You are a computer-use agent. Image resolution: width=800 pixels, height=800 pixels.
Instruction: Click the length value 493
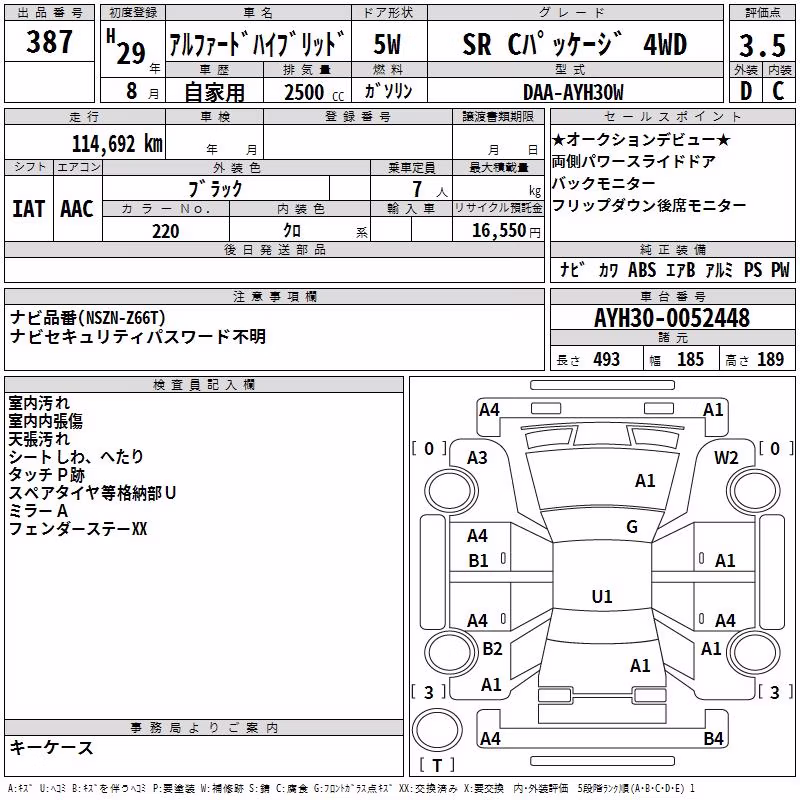pyautogui.click(x=606, y=359)
